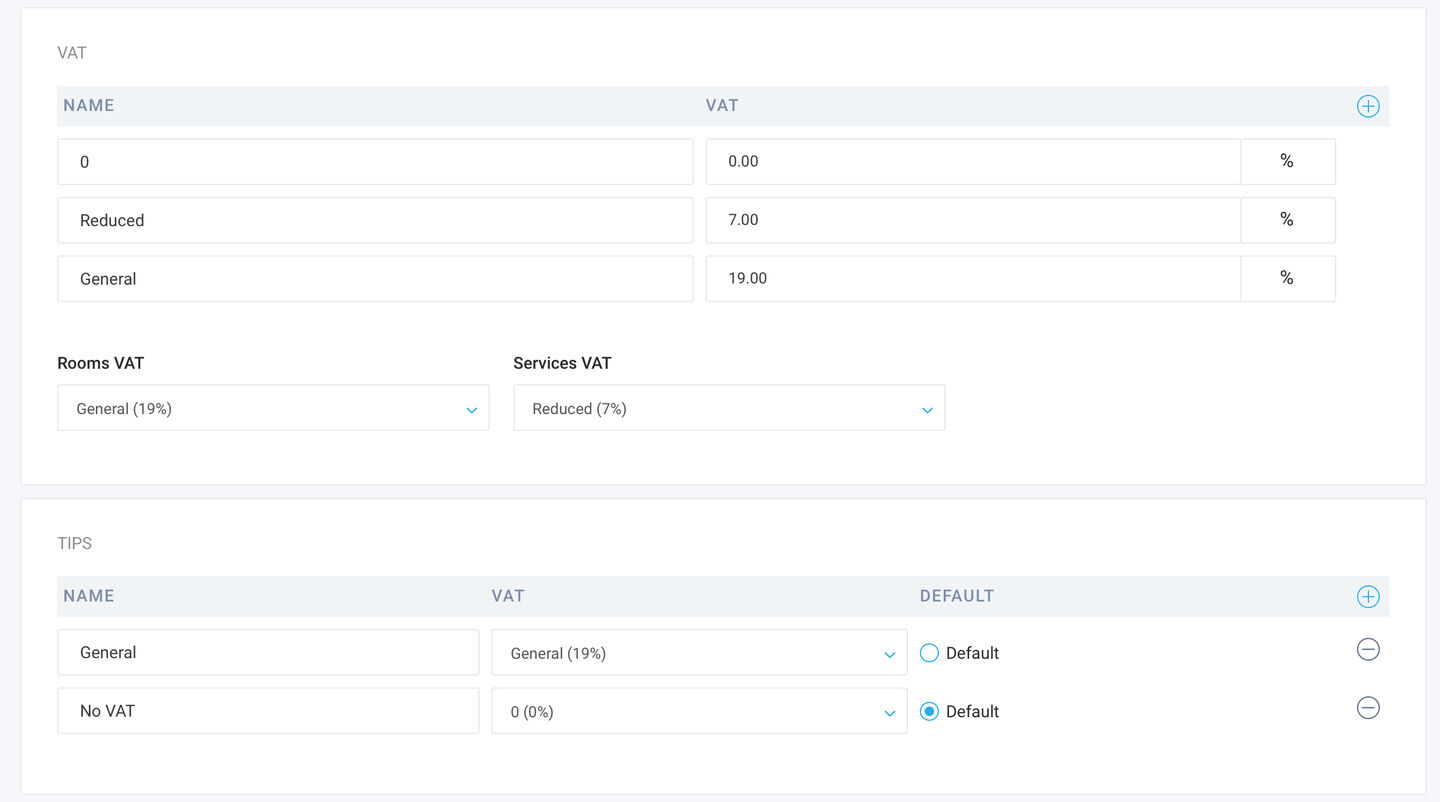Select Default radio for No VAT tip
Screen dimensions: 1440x802
pyautogui.click(x=929, y=711)
